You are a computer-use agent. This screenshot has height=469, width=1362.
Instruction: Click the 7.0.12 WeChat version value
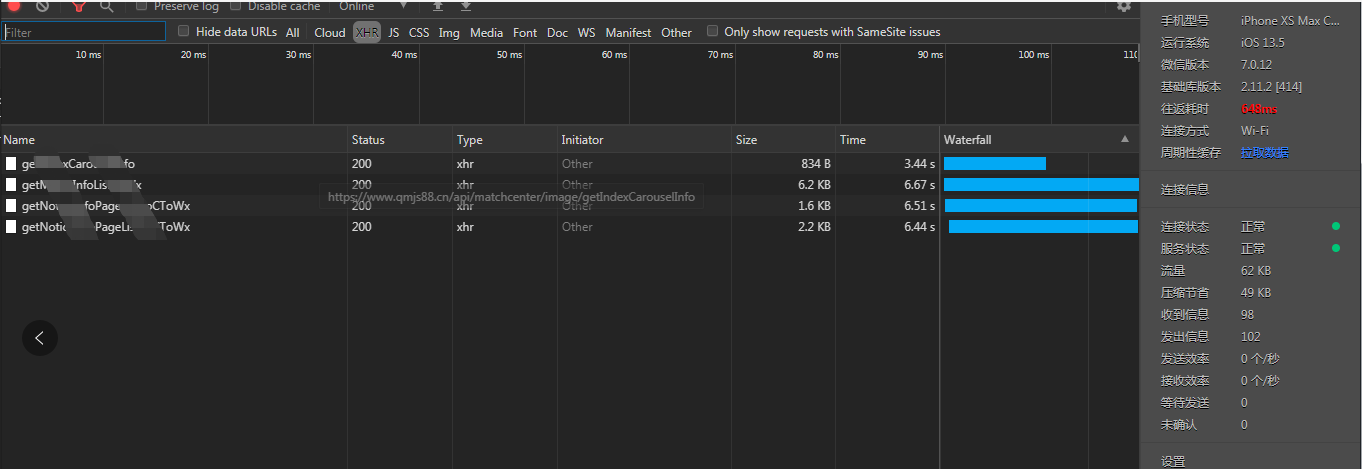pyautogui.click(x=1257, y=64)
